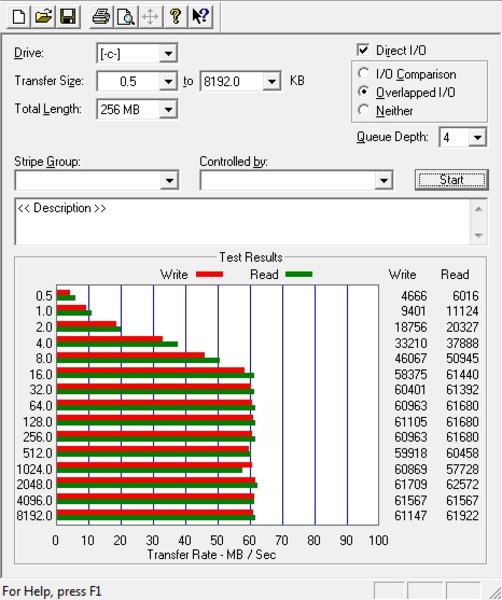Viewport: 502px width, 600px height.
Task: Expand the Queue Depth dropdown
Action: point(477,137)
